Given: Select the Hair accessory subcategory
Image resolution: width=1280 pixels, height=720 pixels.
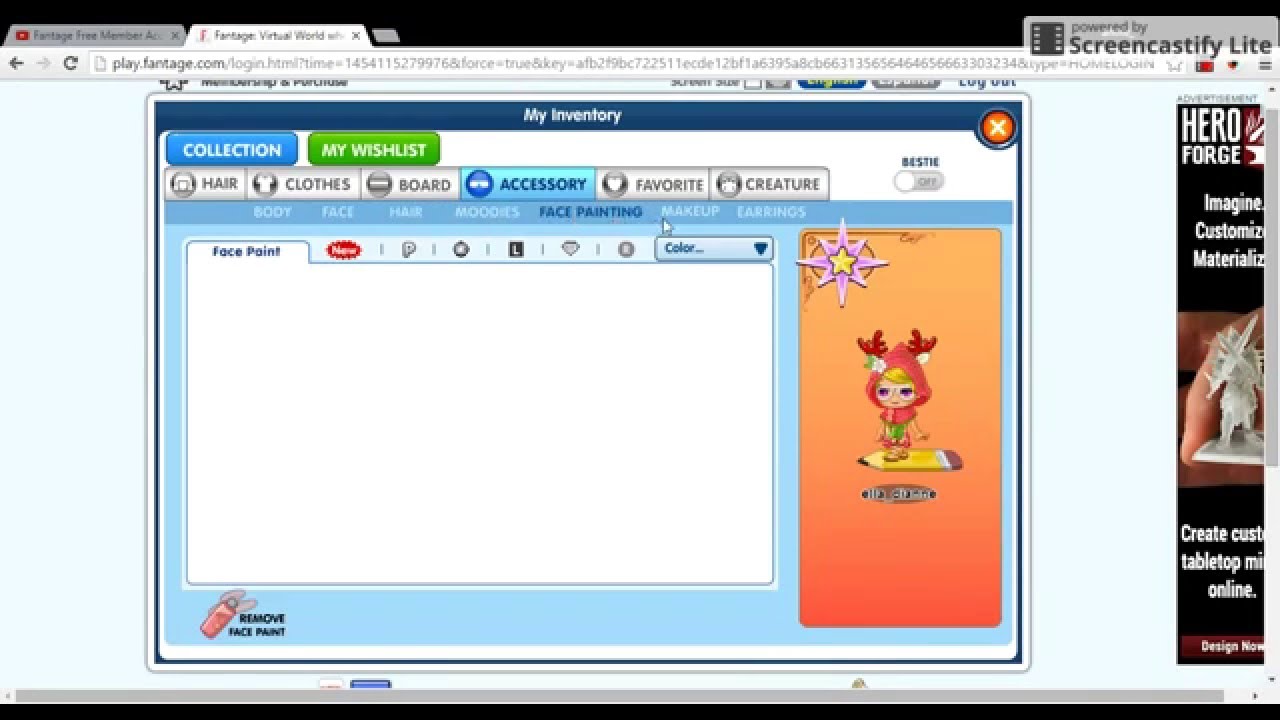Looking at the screenshot, I should [x=406, y=212].
